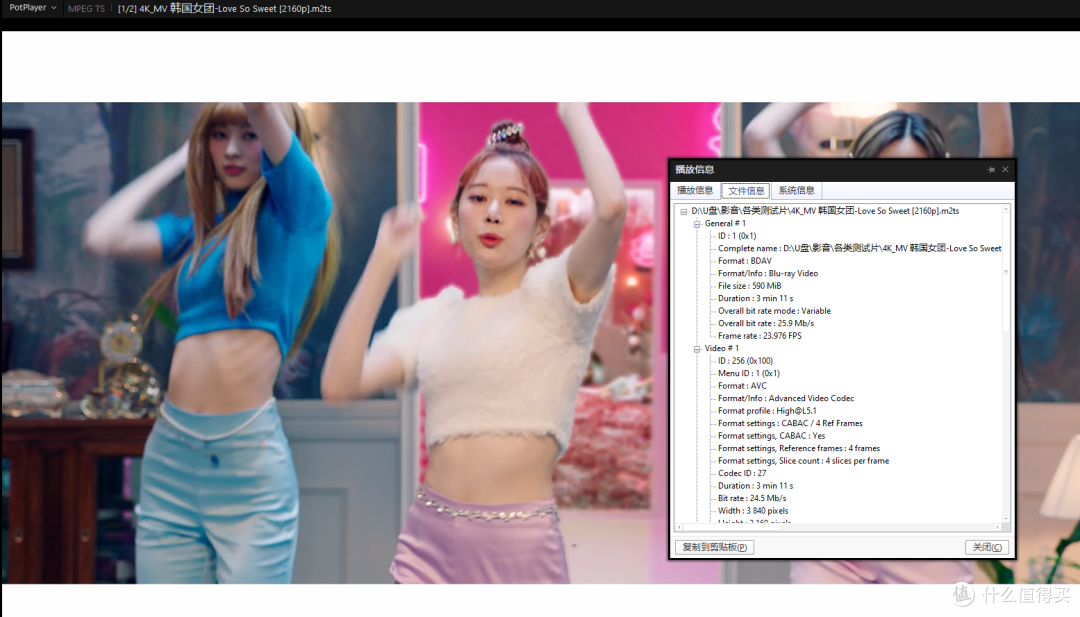This screenshot has width=1080, height=617.
Task: Click the 关闭(C) button
Action: (x=987, y=547)
